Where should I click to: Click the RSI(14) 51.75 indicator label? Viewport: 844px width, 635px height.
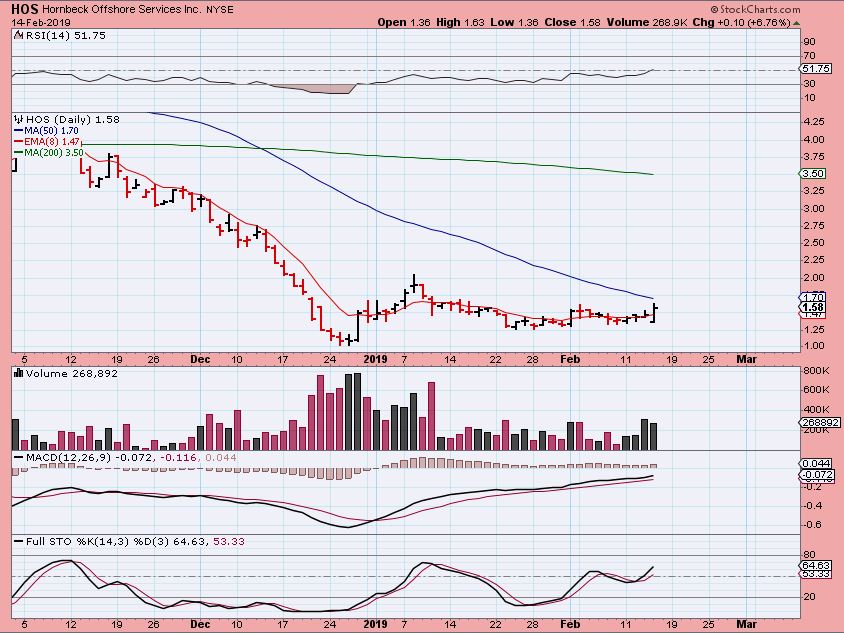66,36
